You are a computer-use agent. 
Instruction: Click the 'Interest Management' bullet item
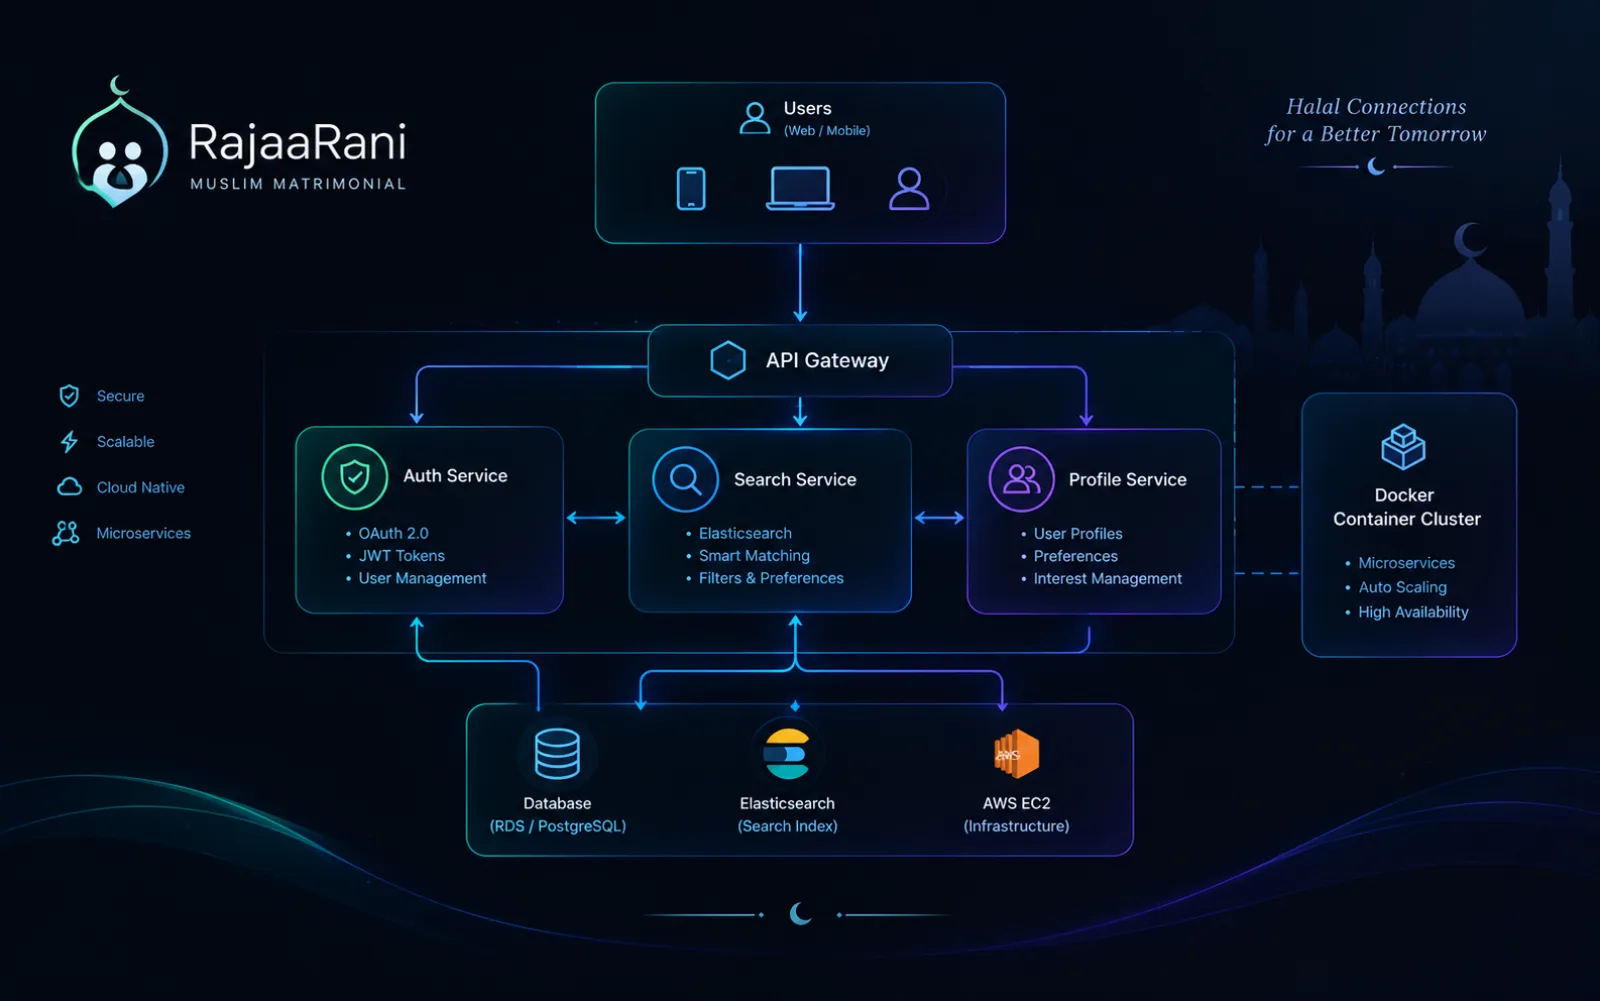coord(1107,579)
